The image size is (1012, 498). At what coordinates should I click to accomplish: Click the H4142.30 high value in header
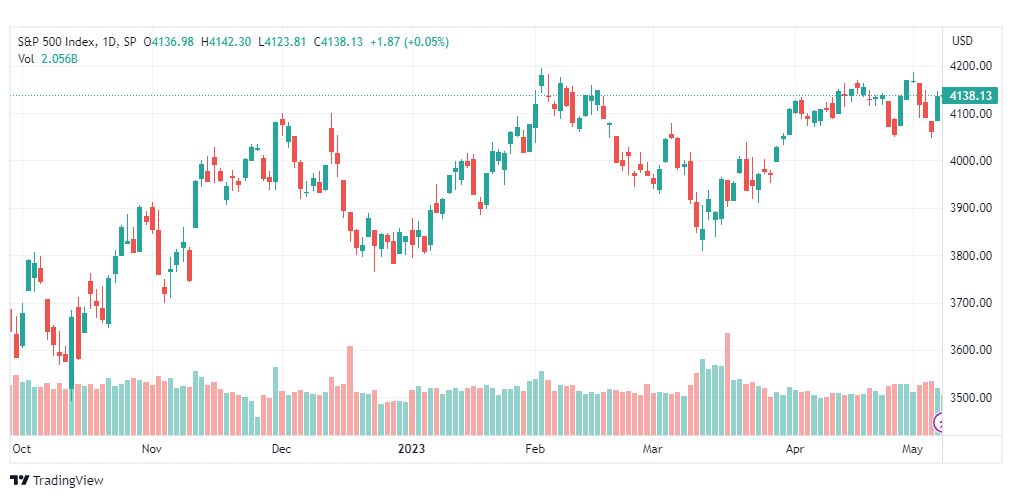(x=227, y=42)
